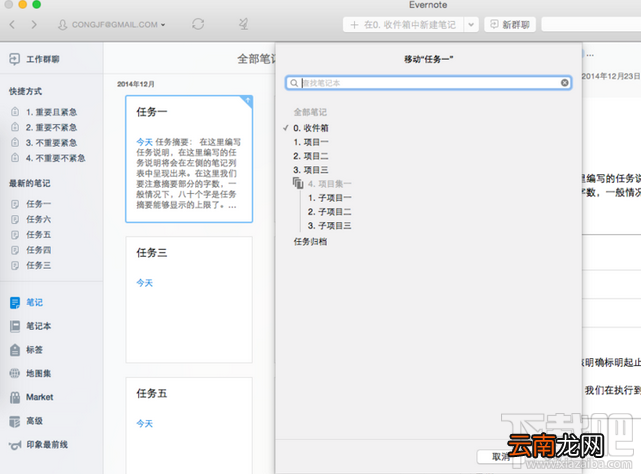Open recent note 任务五 in sidebar

[31, 234]
